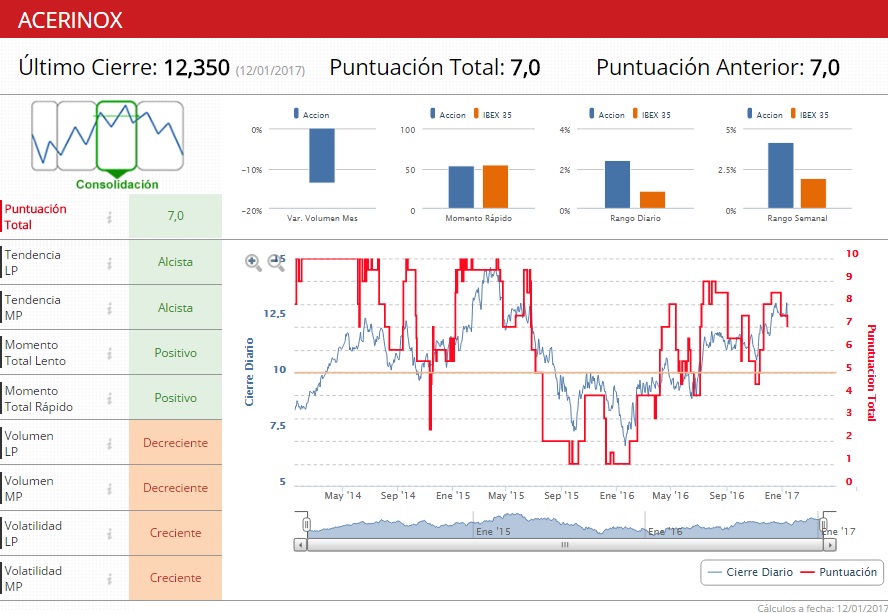Viewport: 888px width, 613px height.
Task: Click the blue bar in Var. Volumen Mes
Action: click(322, 156)
